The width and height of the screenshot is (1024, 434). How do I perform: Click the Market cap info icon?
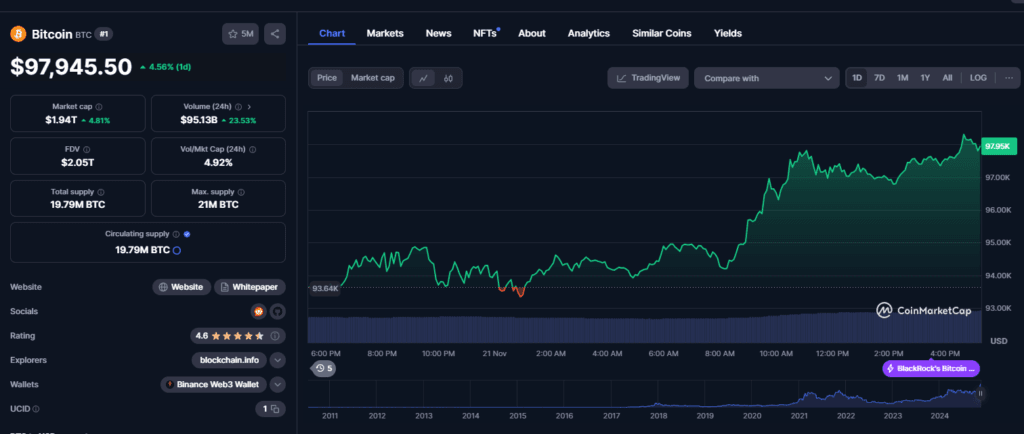99,106
